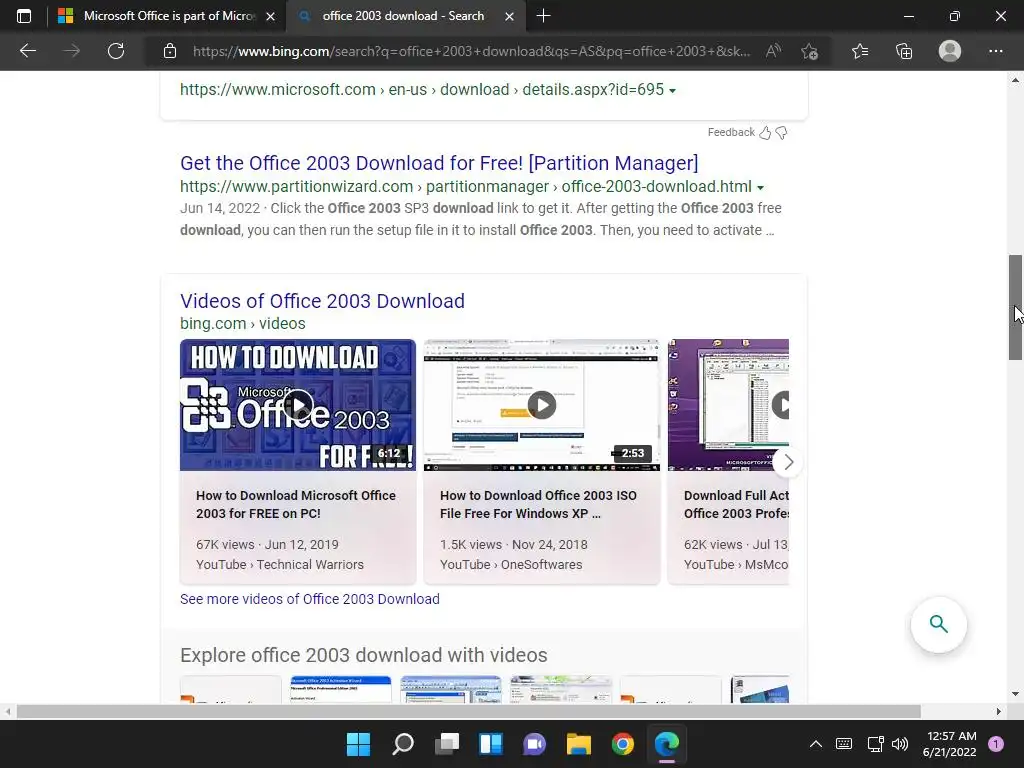1024x768 pixels.
Task: Click the vertical scrollbar thumb
Action: [1015, 307]
